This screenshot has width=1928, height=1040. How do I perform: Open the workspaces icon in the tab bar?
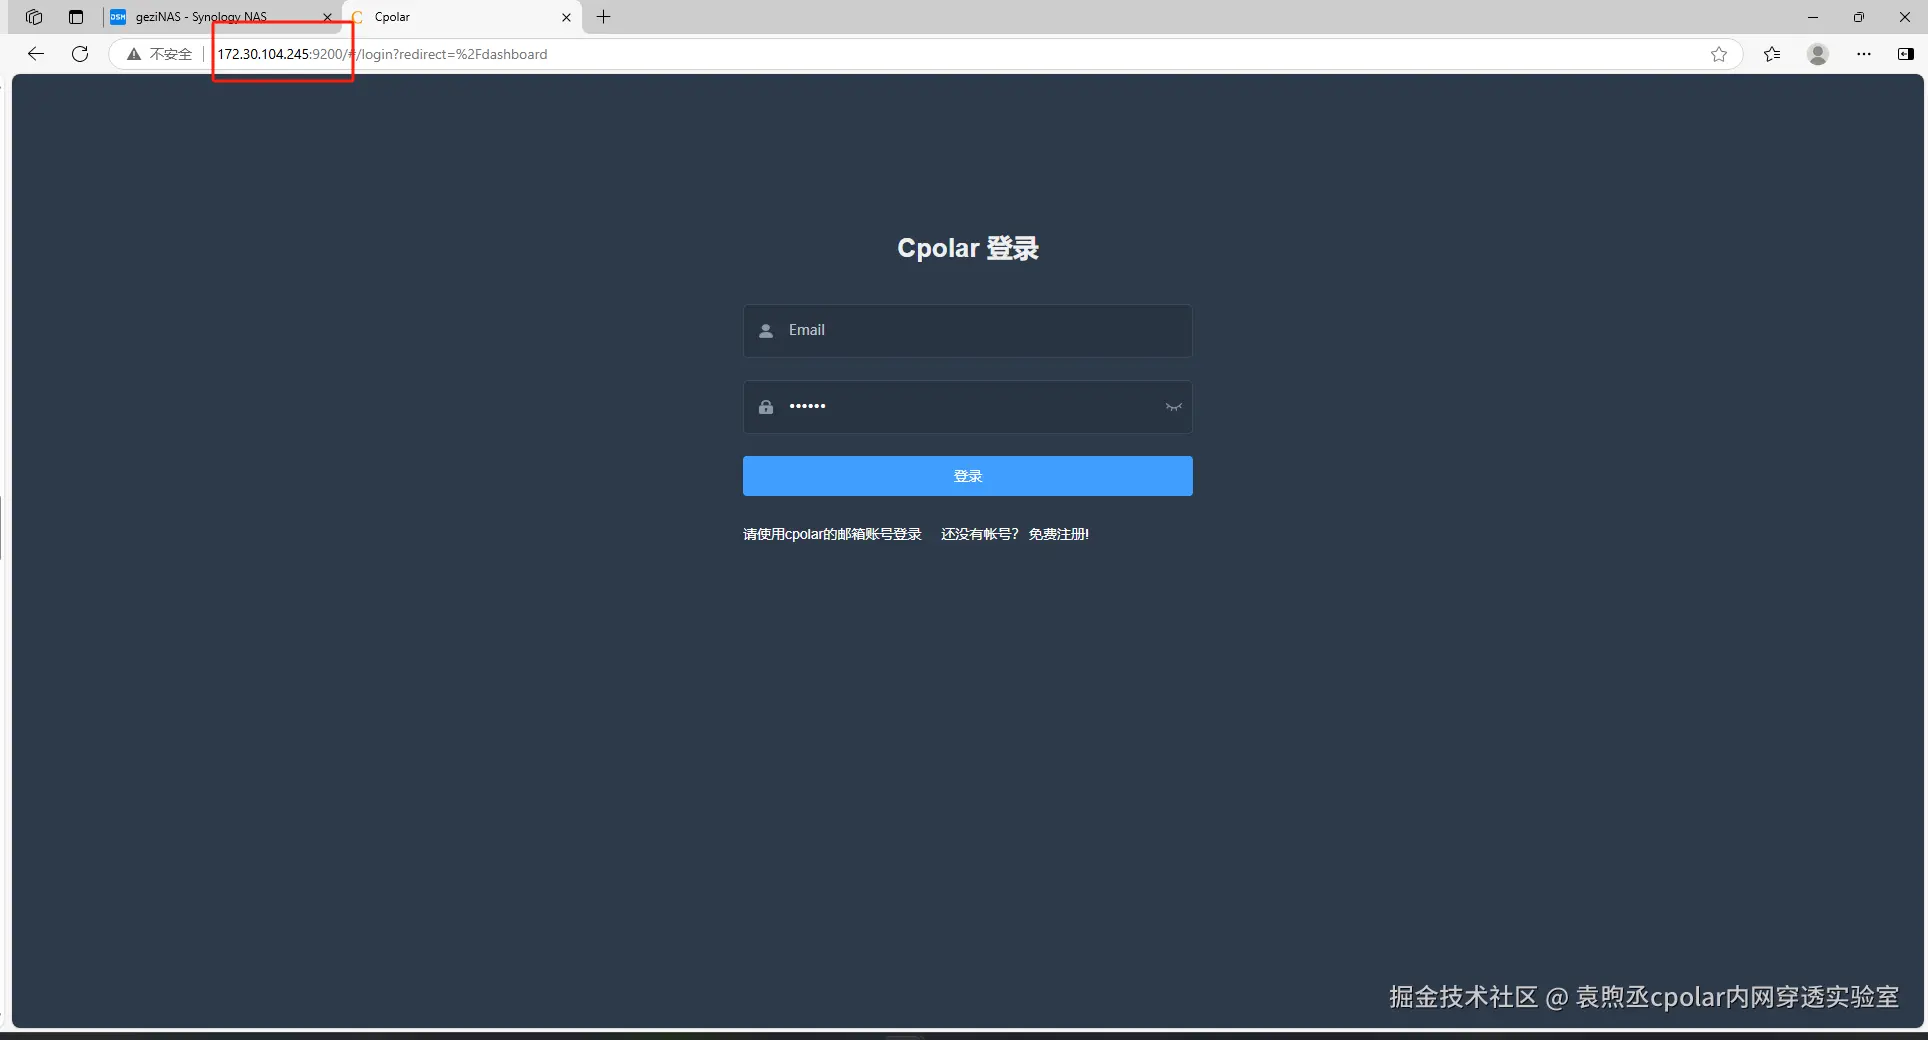tap(34, 17)
